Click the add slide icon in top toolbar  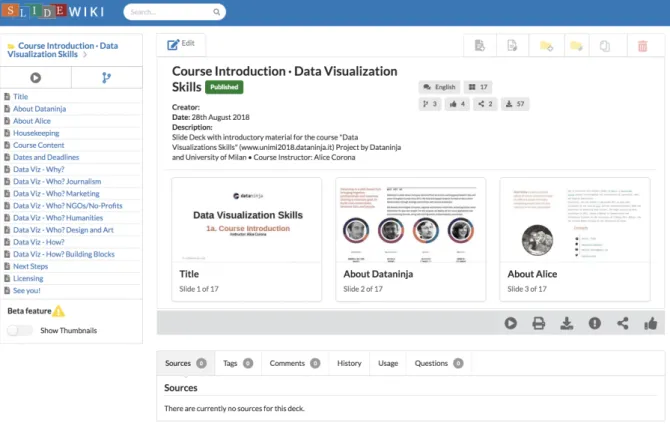click(480, 45)
